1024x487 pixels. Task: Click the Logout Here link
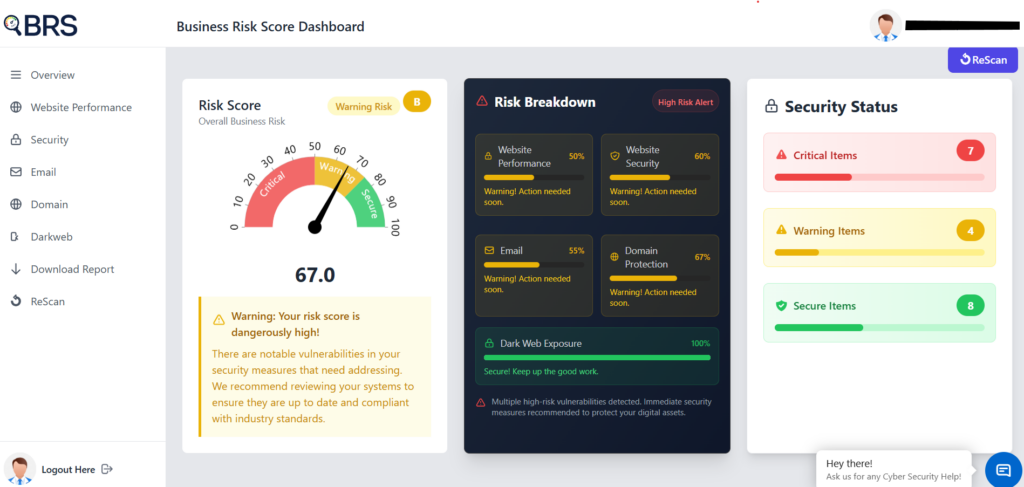click(68, 469)
